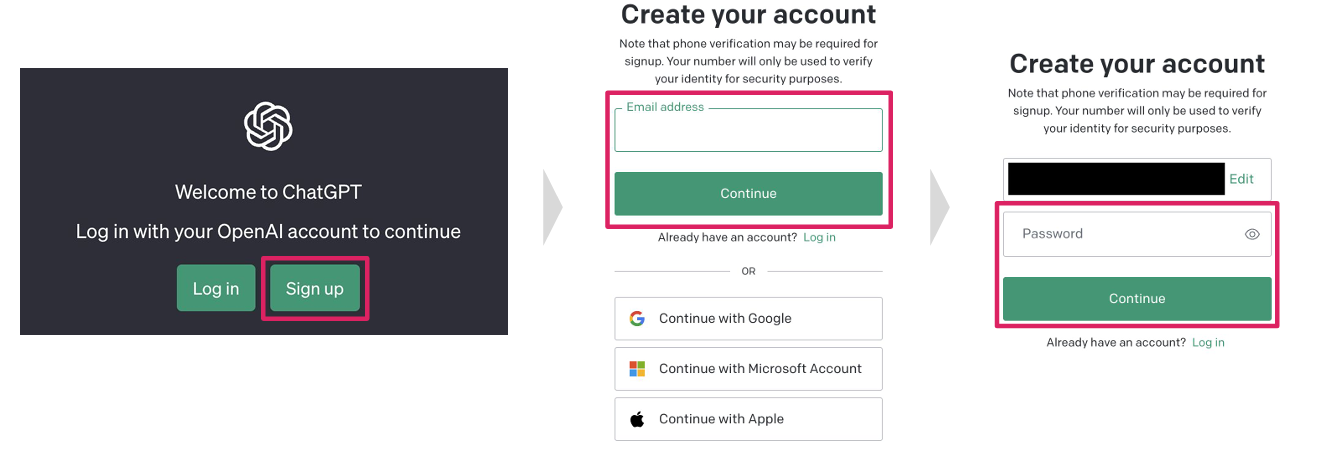Click the Create your account heading above Email
1338x454 pixels.
748,15
